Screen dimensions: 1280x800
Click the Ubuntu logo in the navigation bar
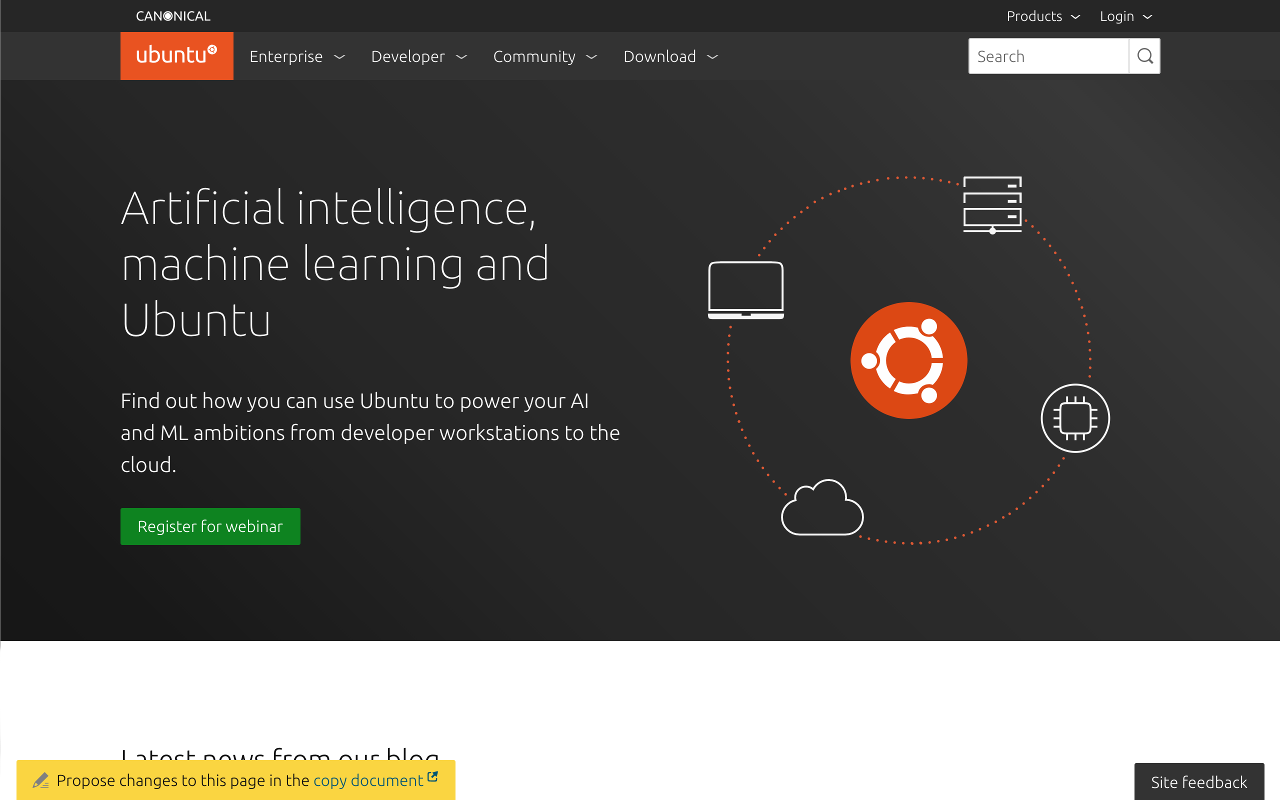tap(177, 56)
